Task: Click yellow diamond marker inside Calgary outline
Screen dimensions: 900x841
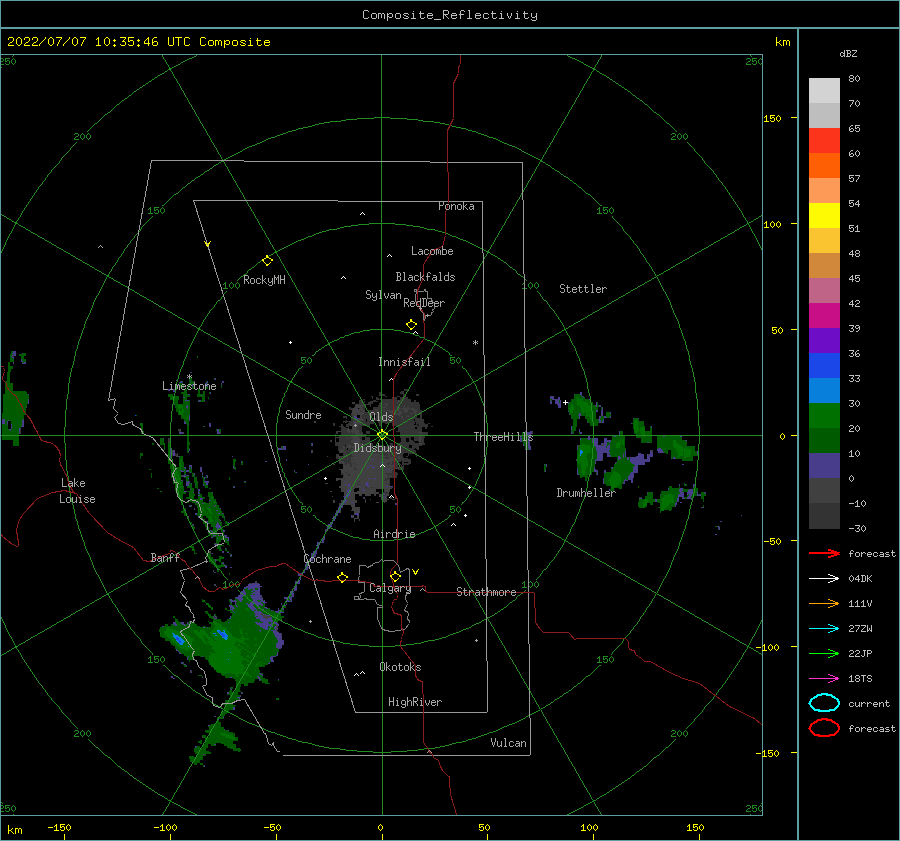Action: point(395,576)
